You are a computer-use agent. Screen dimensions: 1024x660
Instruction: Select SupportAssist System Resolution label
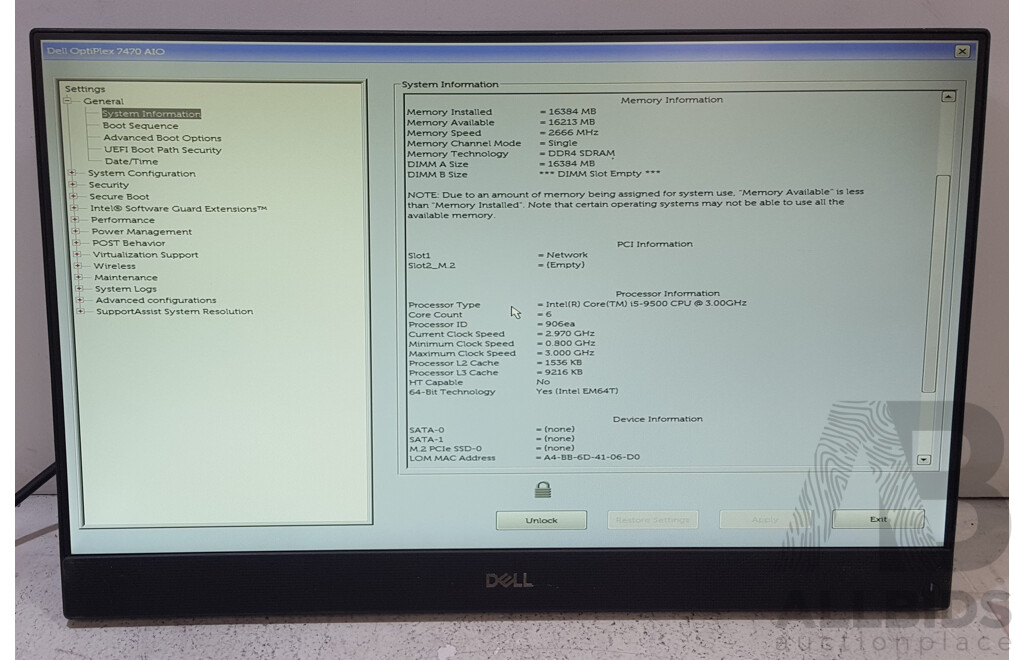pyautogui.click(x=174, y=311)
